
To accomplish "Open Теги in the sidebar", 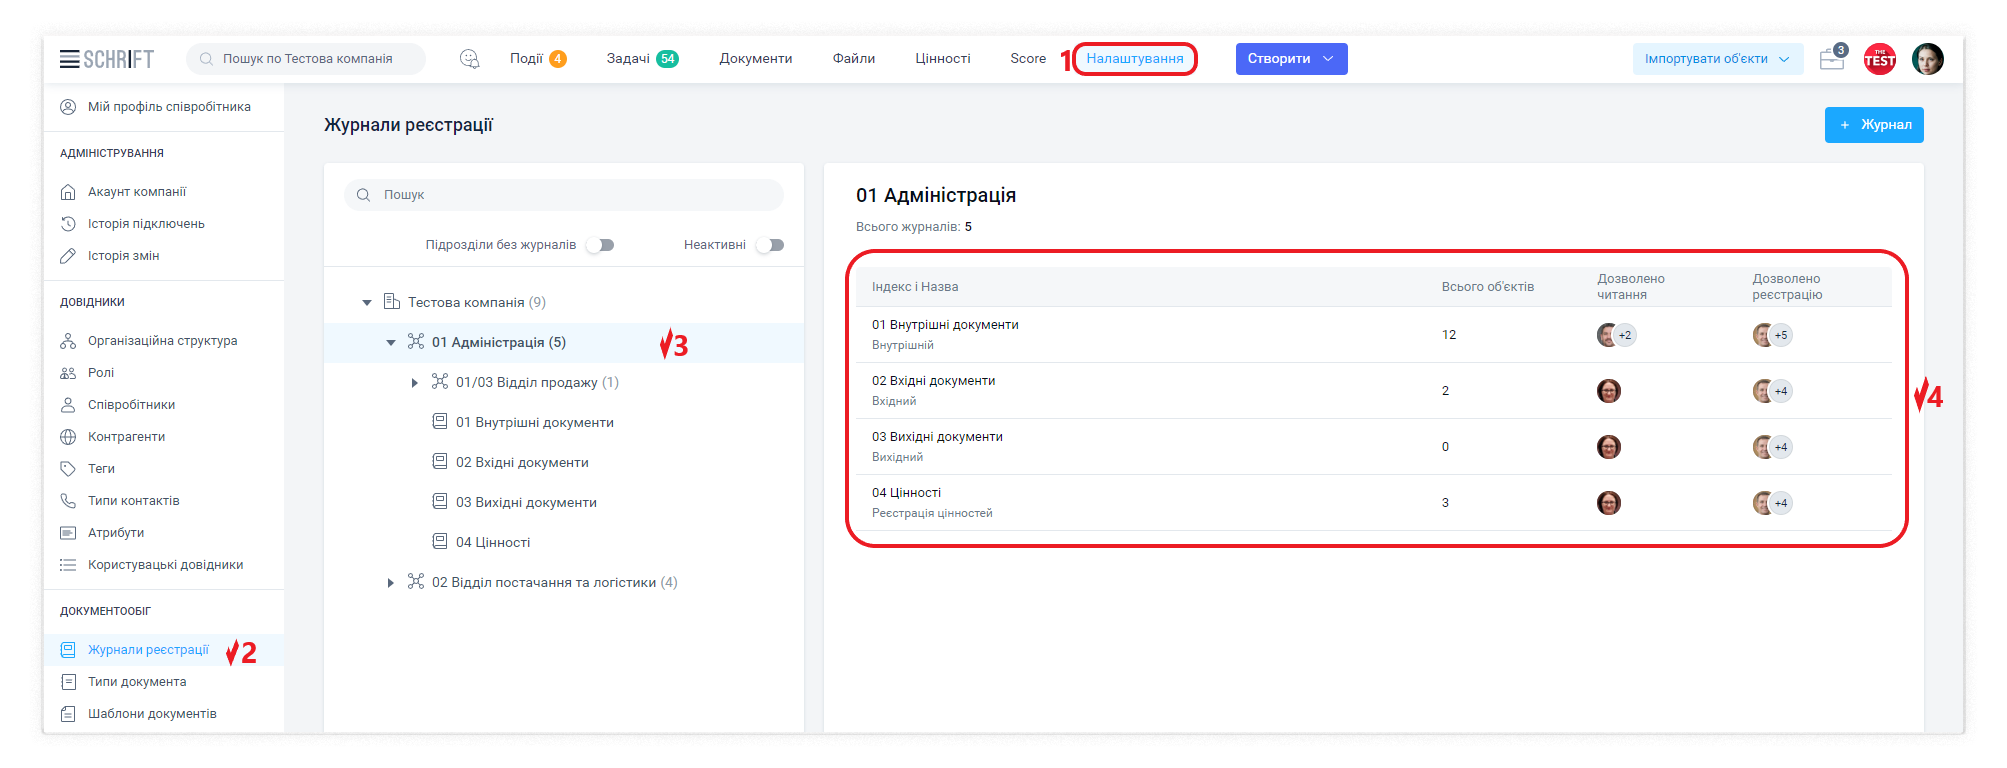I will pos(101,469).
